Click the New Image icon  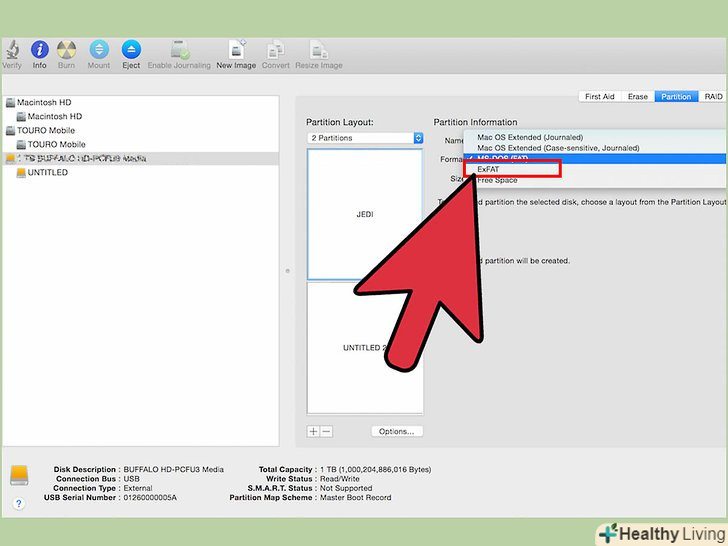[x=237, y=50]
